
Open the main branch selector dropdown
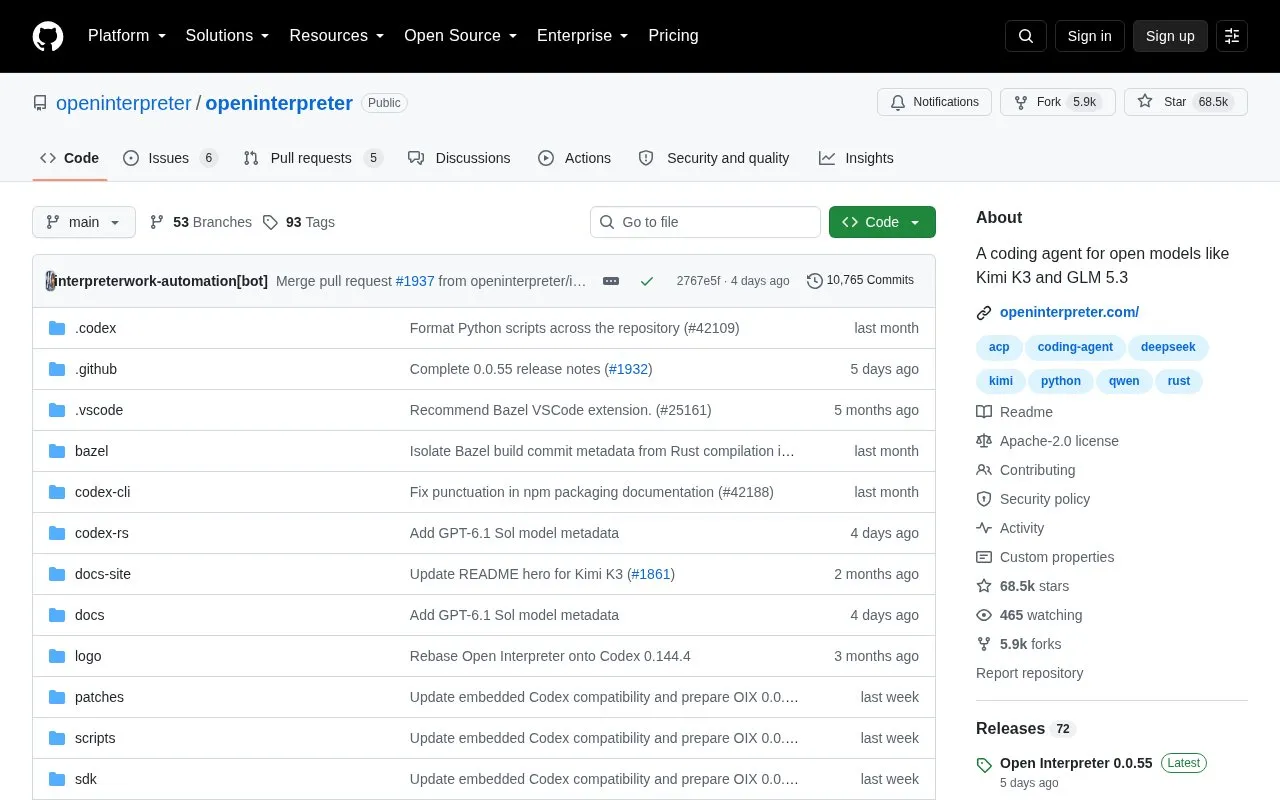tap(84, 222)
